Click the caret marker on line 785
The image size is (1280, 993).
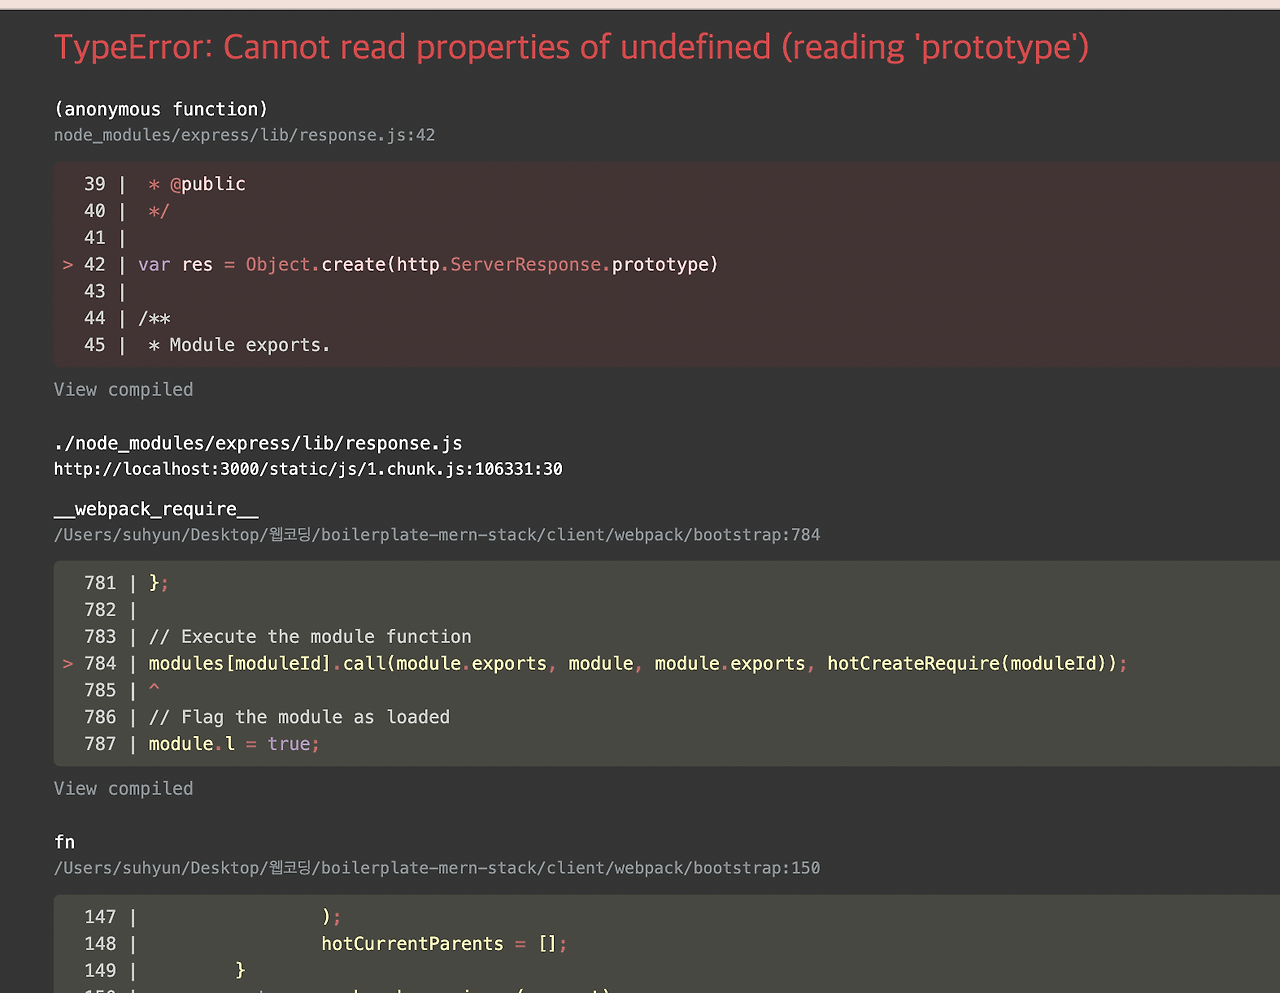[x=153, y=689]
